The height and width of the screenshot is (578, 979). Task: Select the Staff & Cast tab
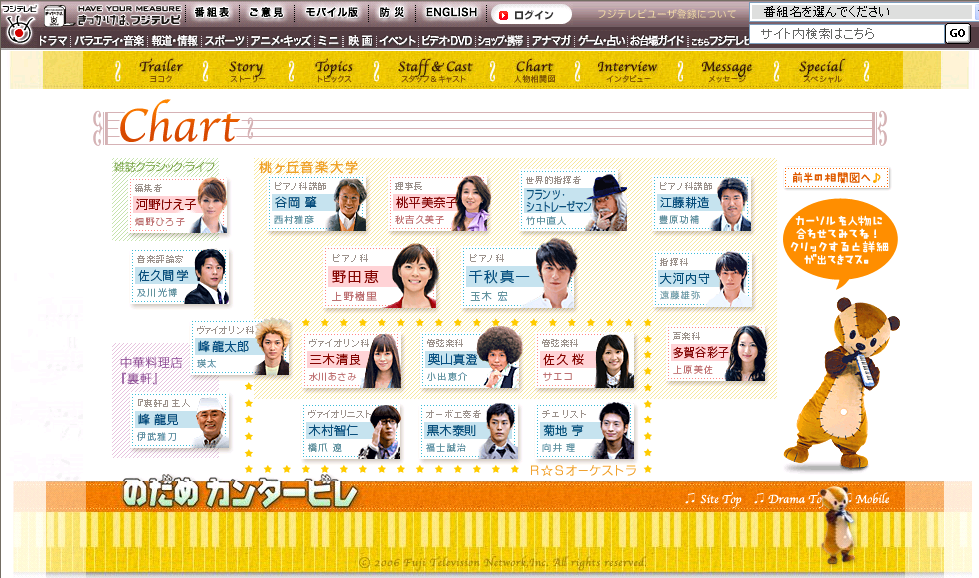[x=435, y=70]
